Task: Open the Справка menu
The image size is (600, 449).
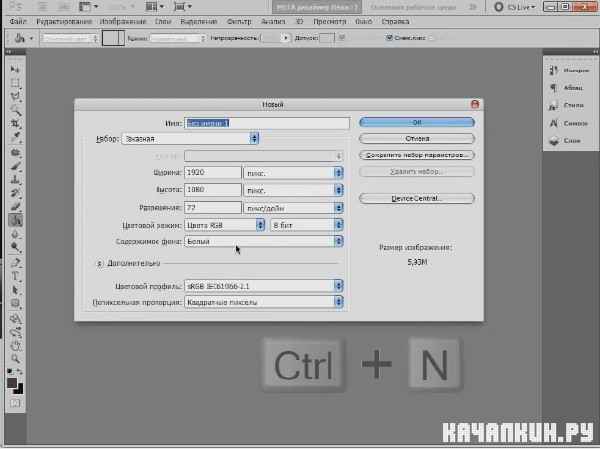Action: pos(395,21)
